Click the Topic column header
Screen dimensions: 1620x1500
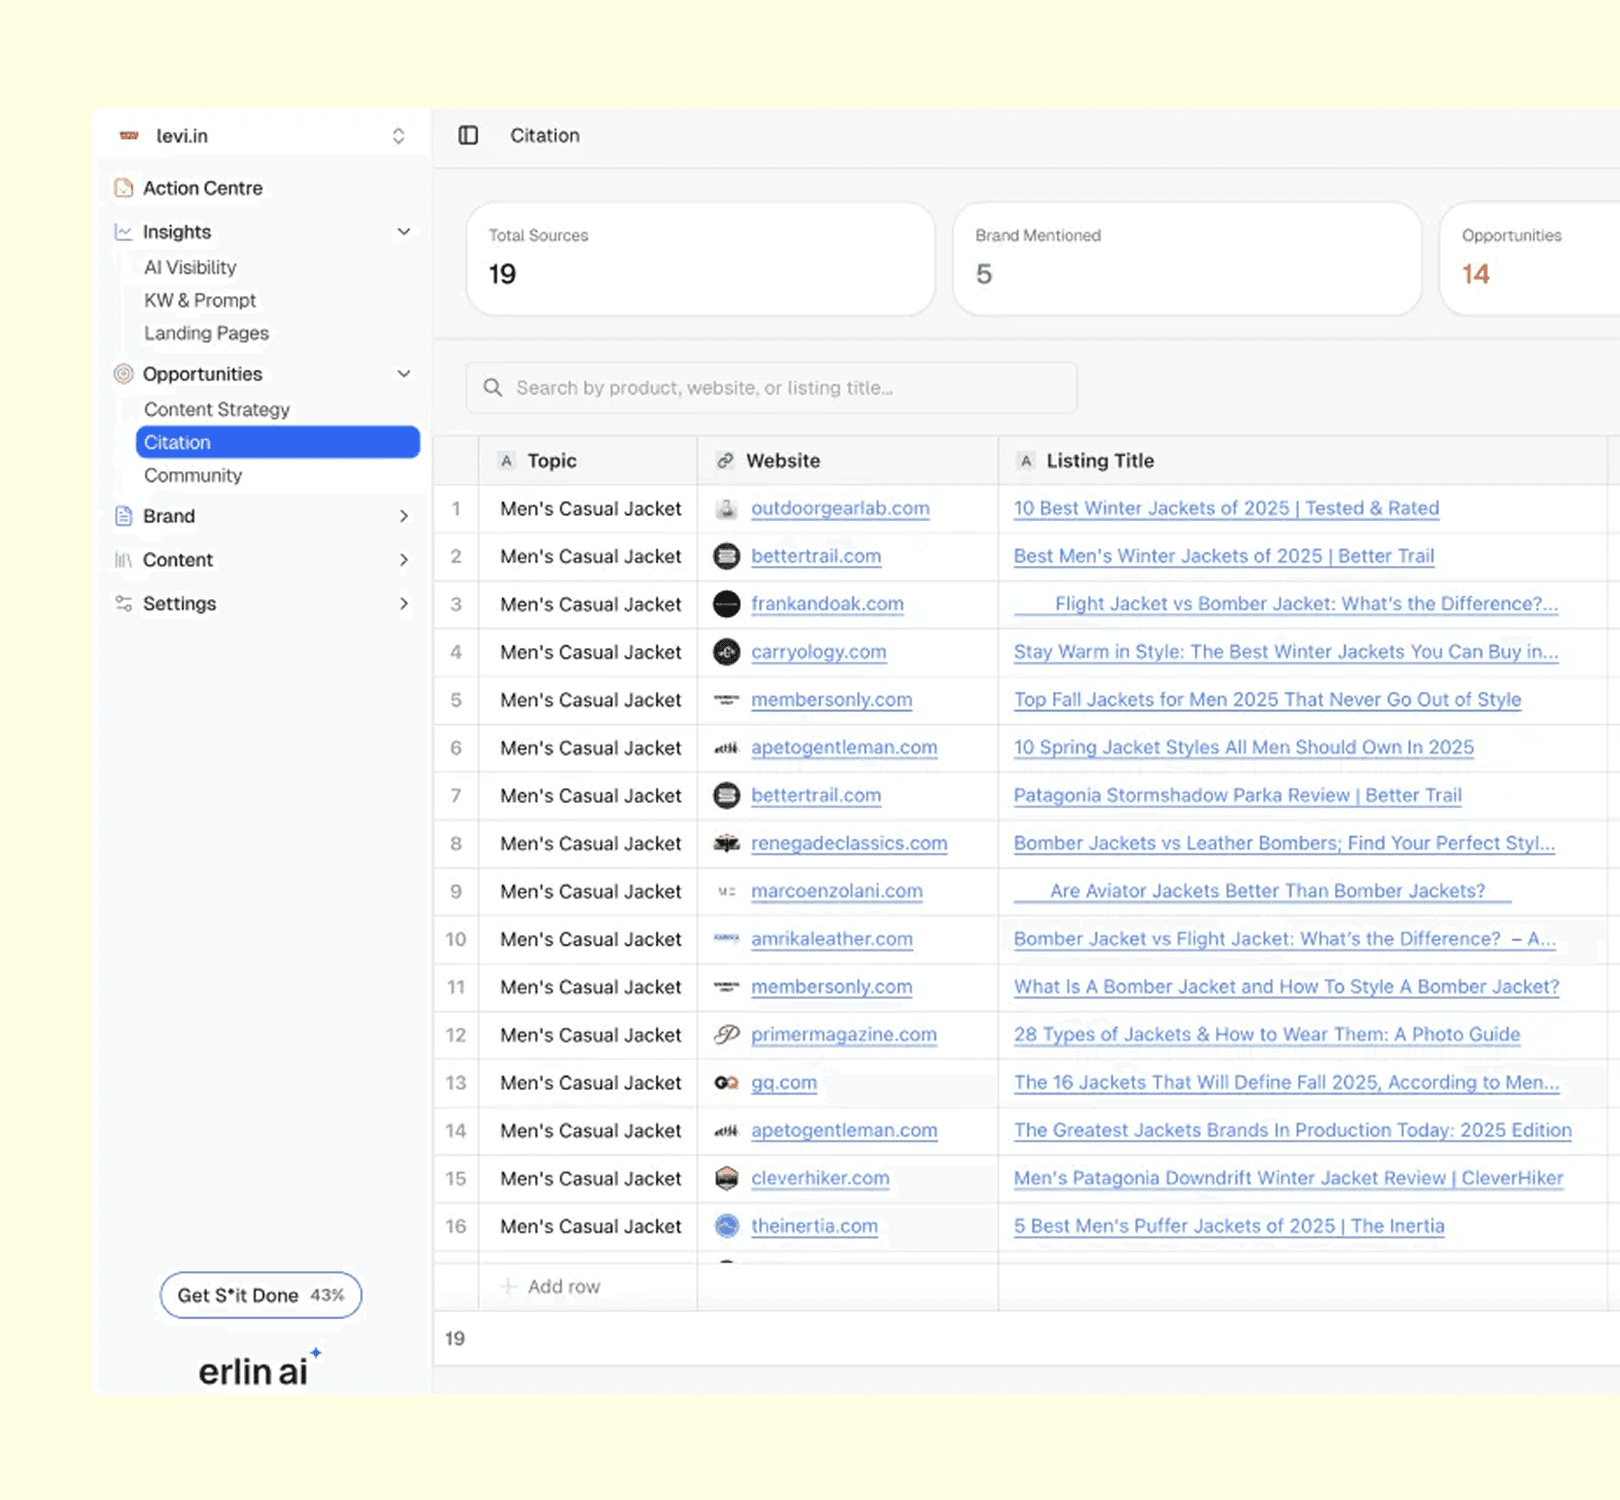[x=588, y=461]
